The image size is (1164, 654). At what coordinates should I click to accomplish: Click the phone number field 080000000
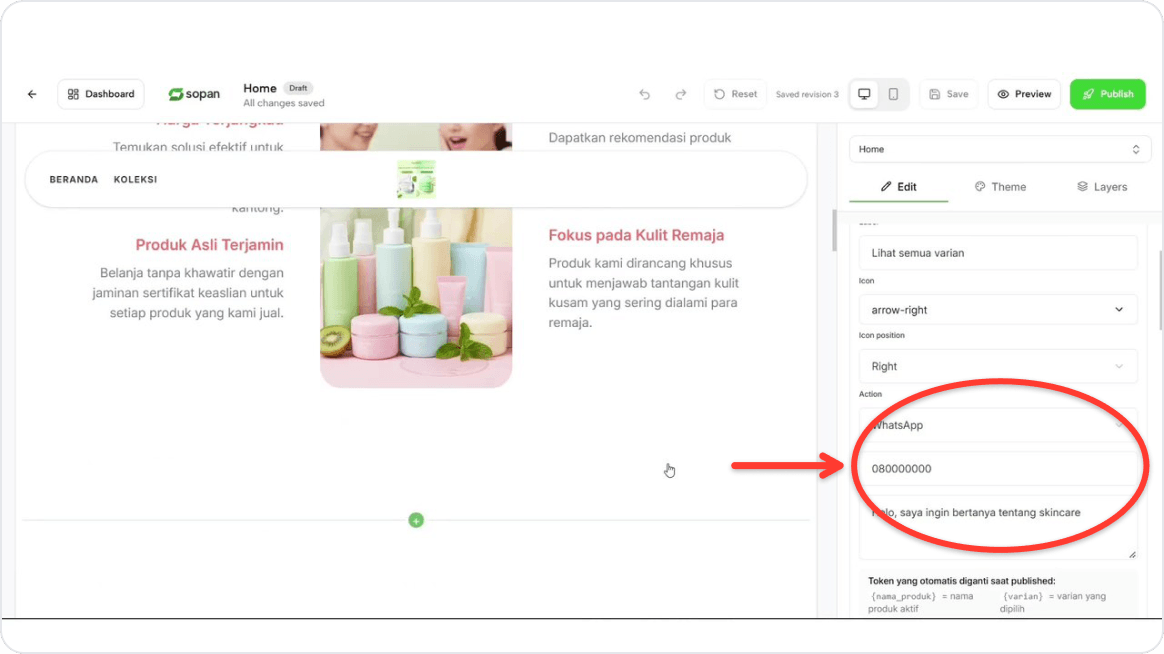(998, 469)
